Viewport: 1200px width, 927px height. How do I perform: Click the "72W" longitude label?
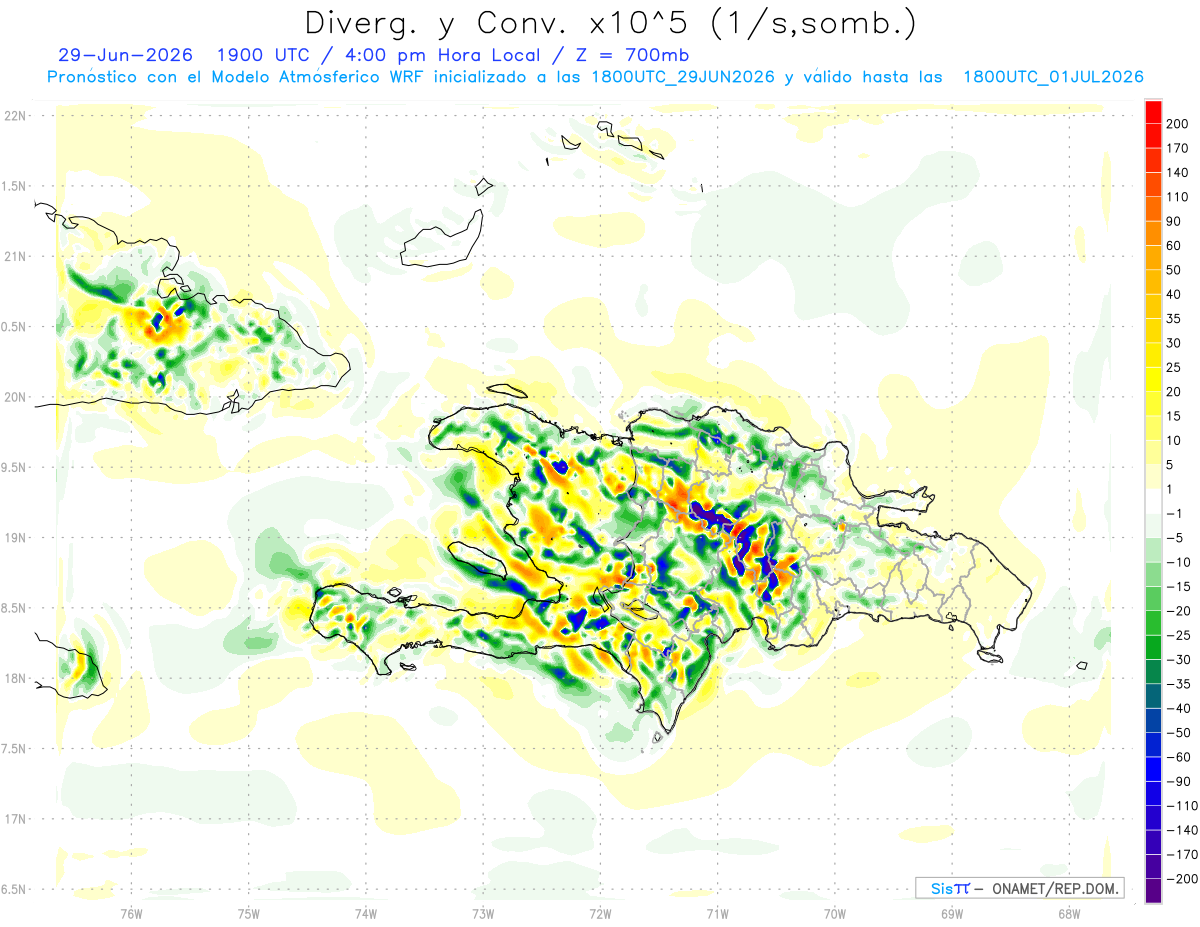click(600, 913)
